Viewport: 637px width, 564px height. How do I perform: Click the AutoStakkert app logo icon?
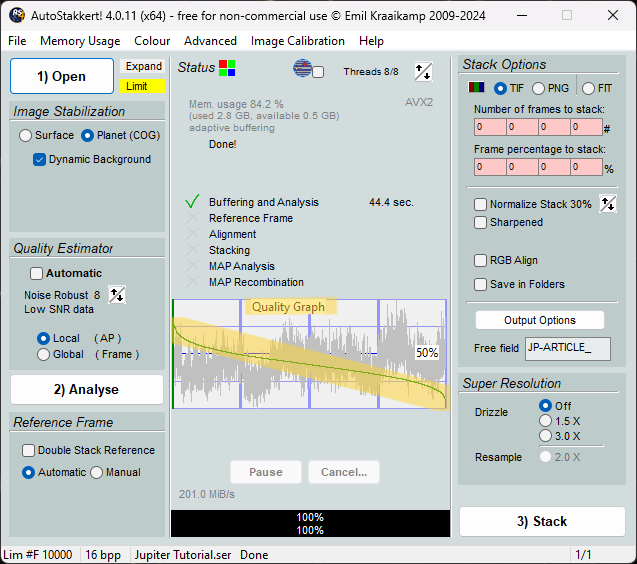point(17,15)
